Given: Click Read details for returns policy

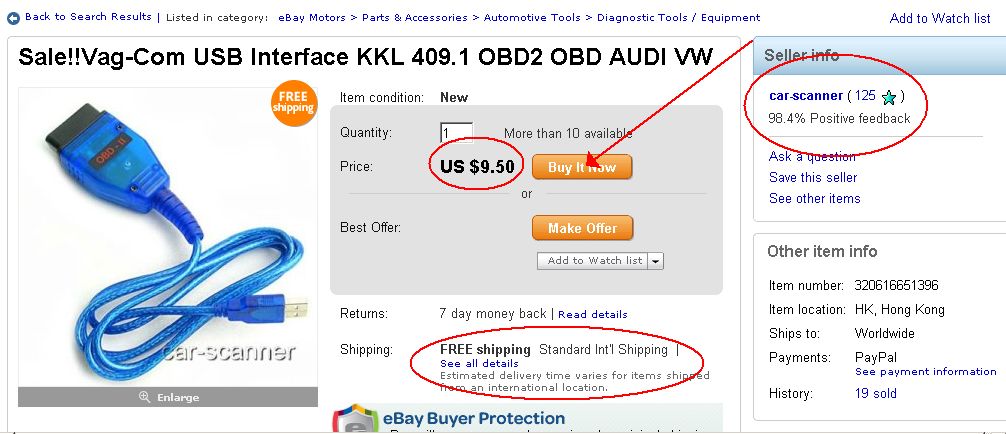Looking at the screenshot, I should click(593, 314).
